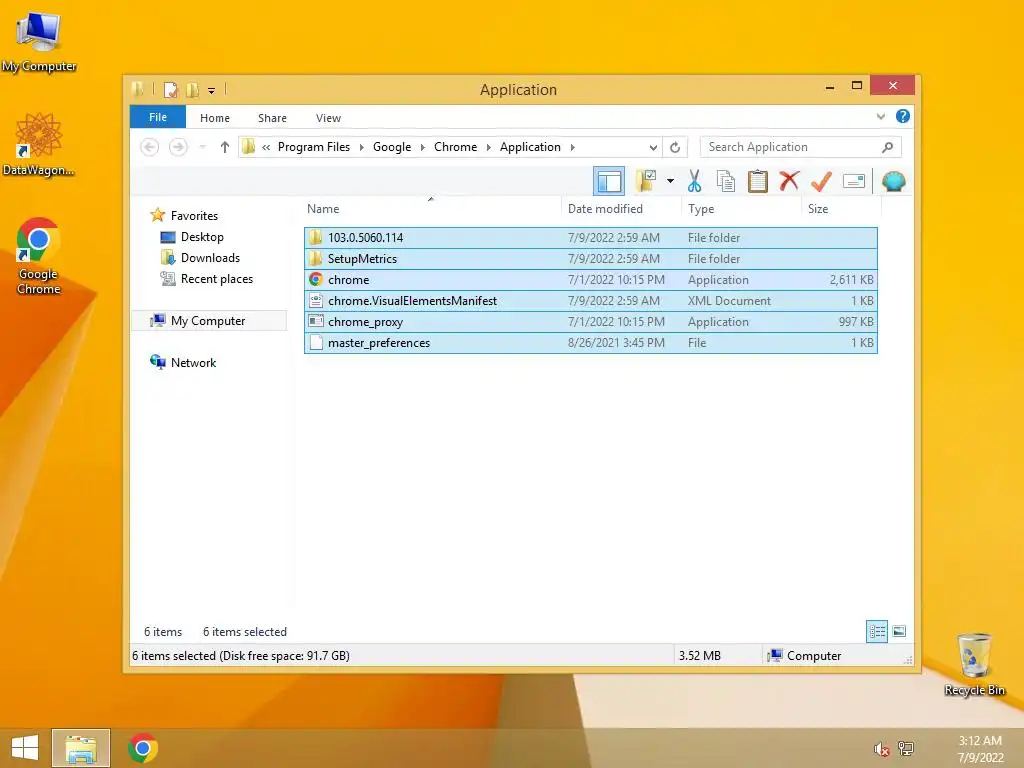
Task: Toggle the navigation pane layout button
Action: tap(609, 181)
